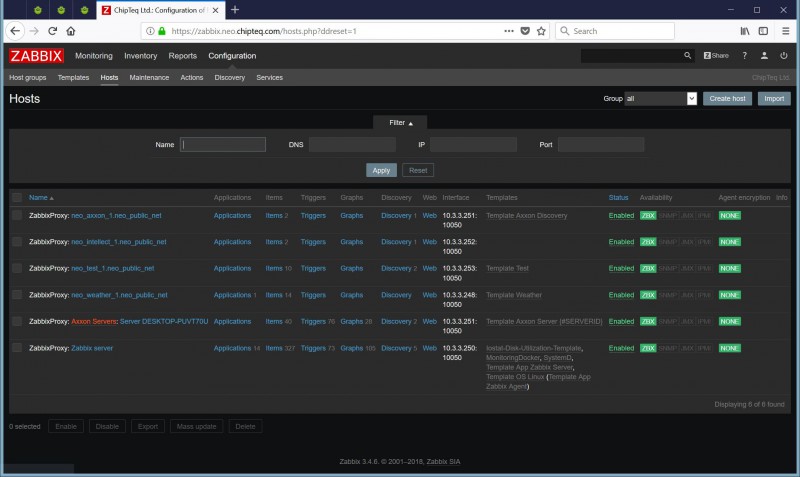Go to Templates submenu
This screenshot has height=477, width=800.
(x=73, y=78)
